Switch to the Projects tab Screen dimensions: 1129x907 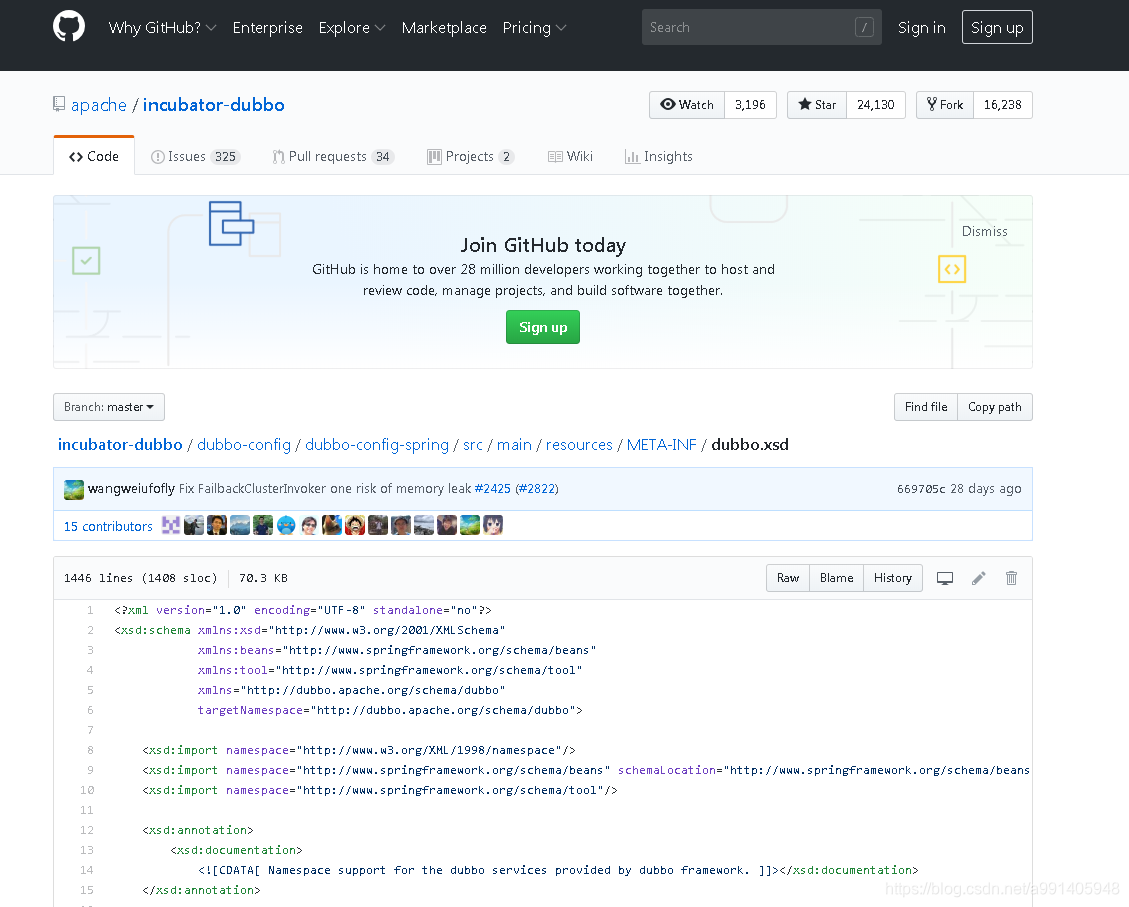(470, 156)
